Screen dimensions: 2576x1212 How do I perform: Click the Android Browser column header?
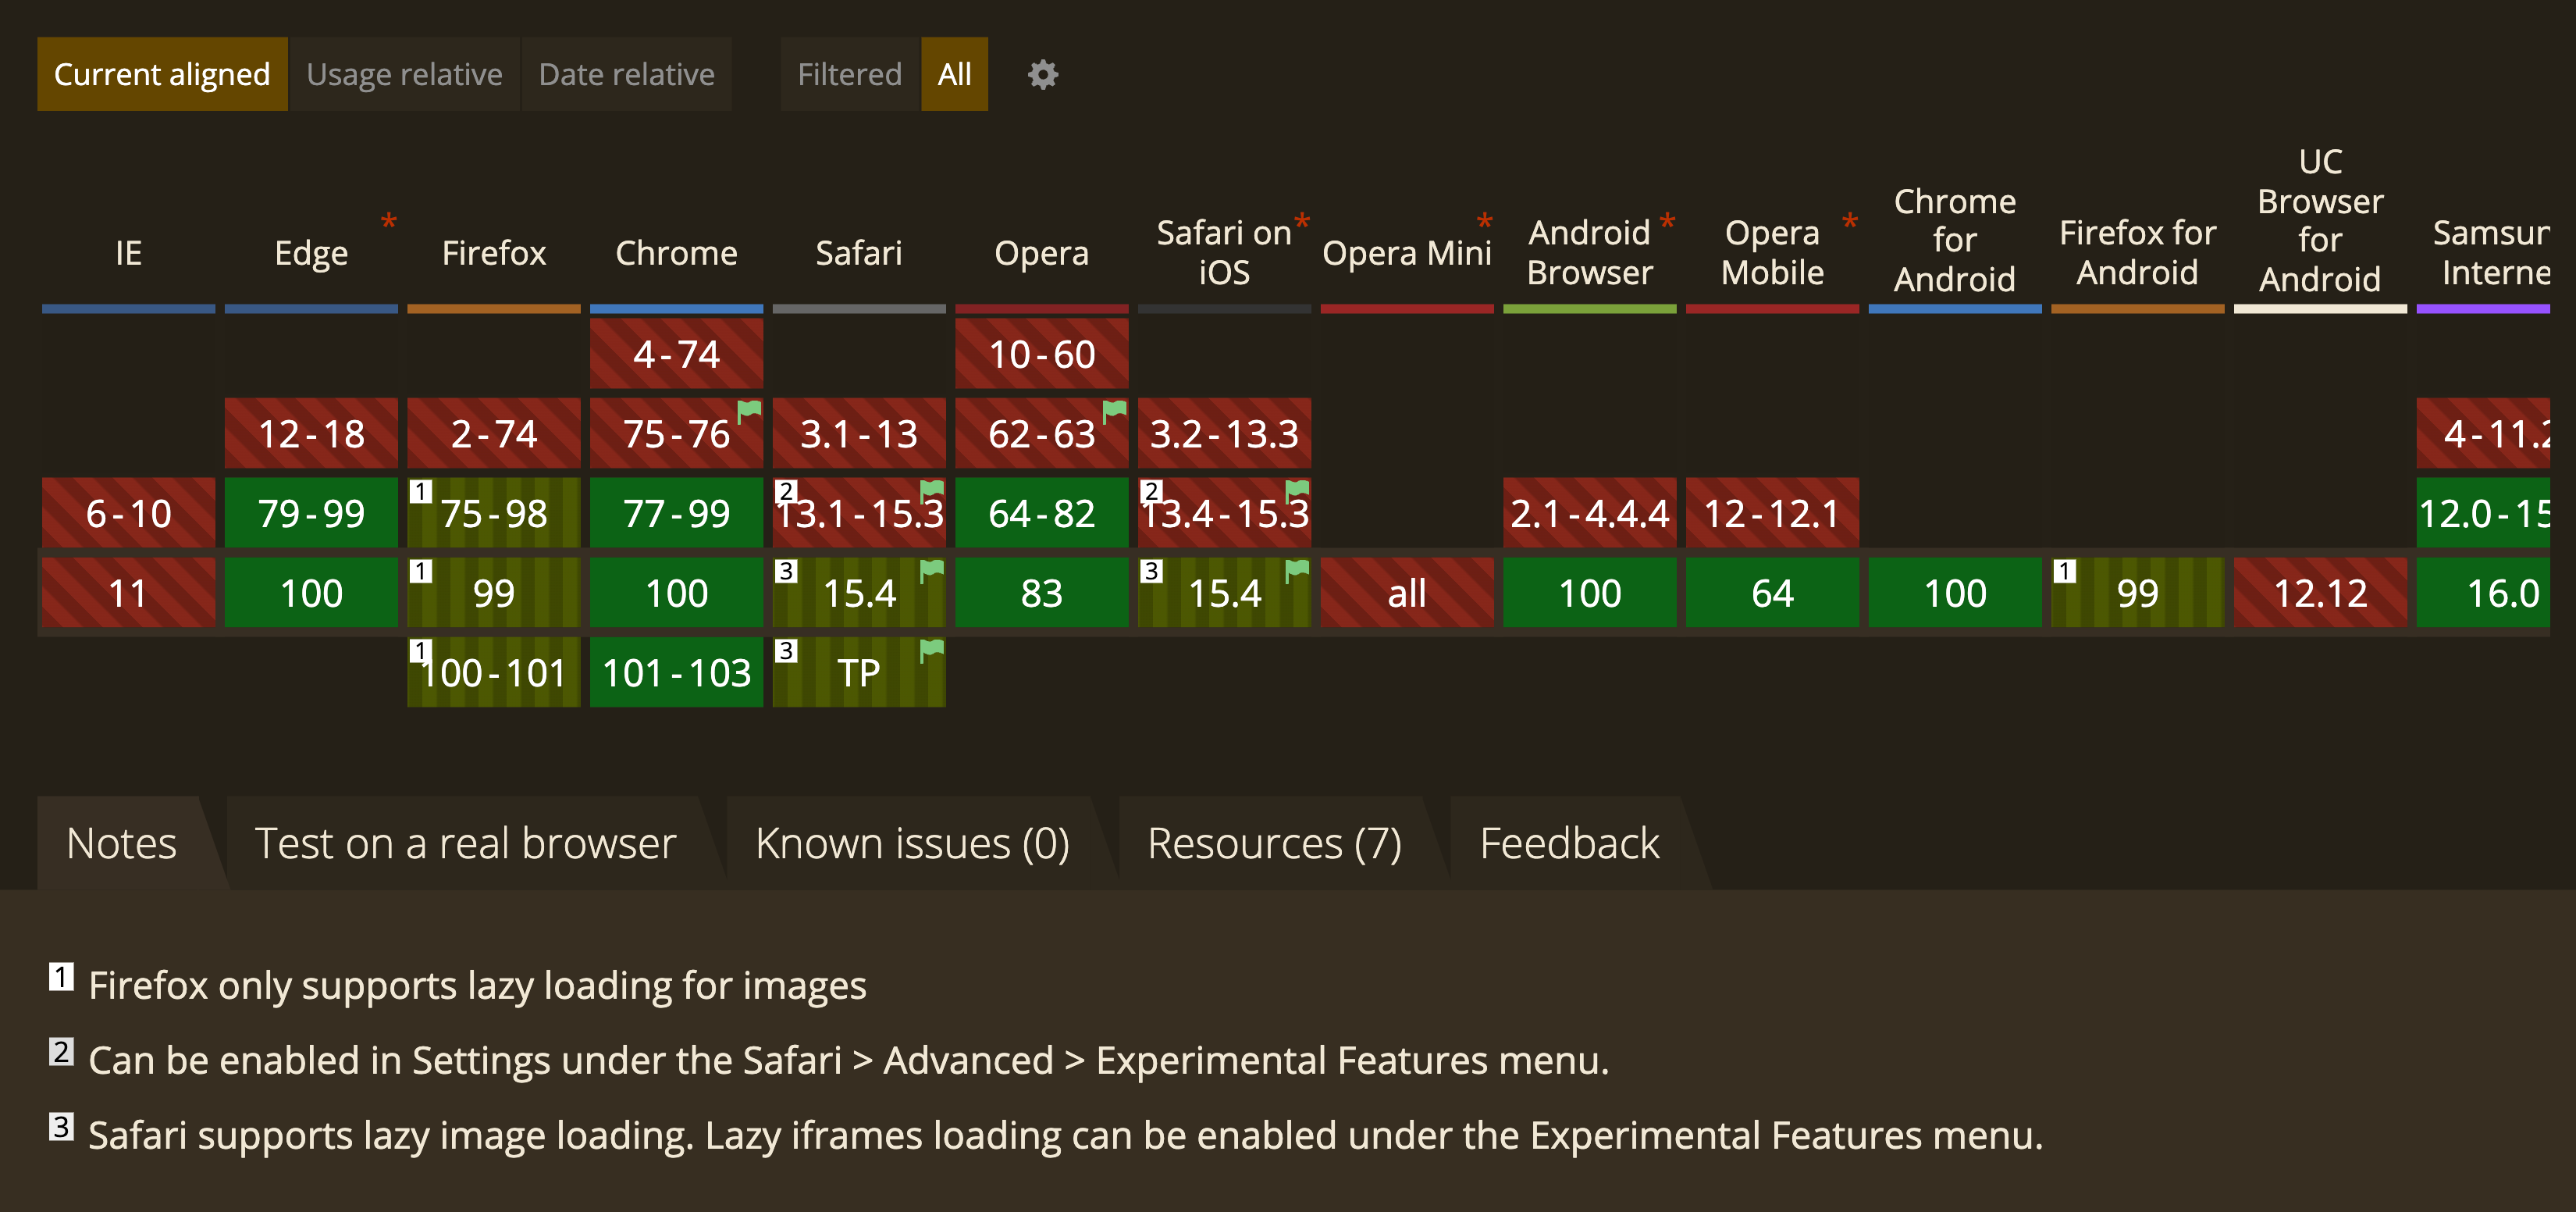1590,252
